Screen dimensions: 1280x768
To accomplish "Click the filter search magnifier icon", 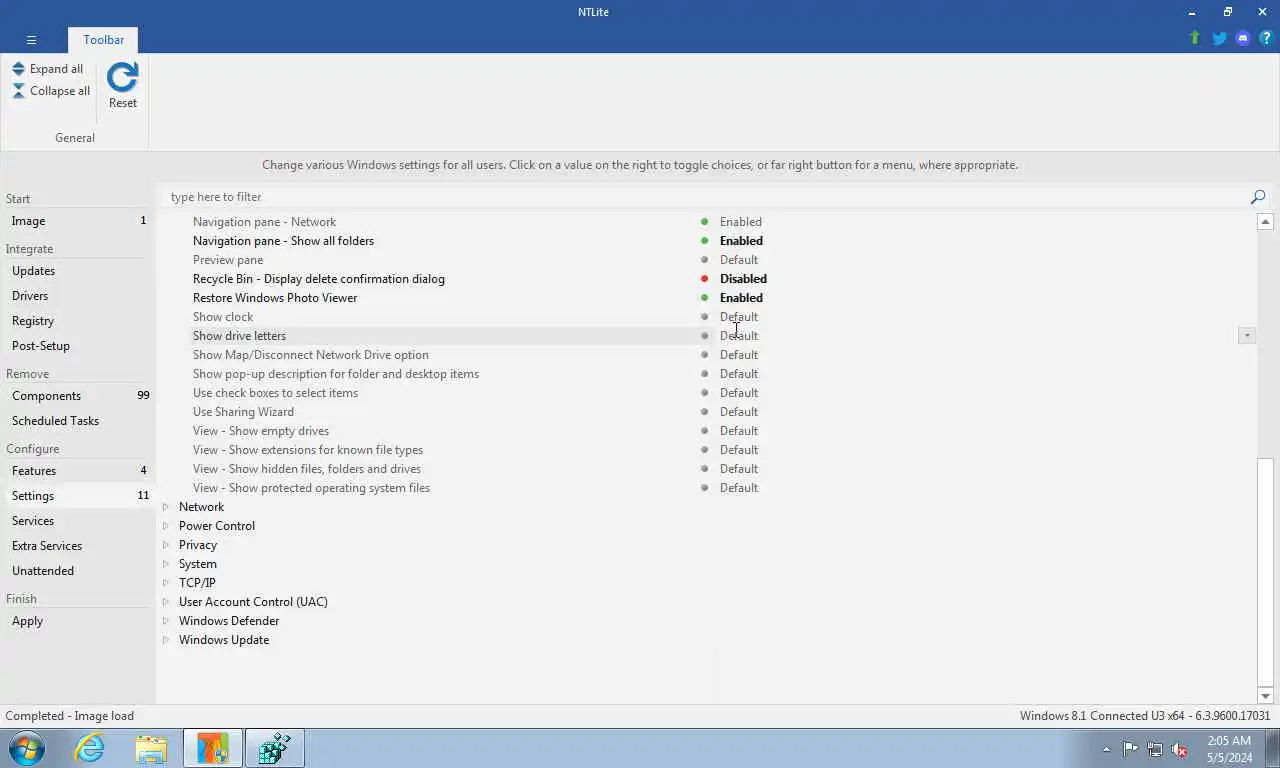I will [1258, 197].
